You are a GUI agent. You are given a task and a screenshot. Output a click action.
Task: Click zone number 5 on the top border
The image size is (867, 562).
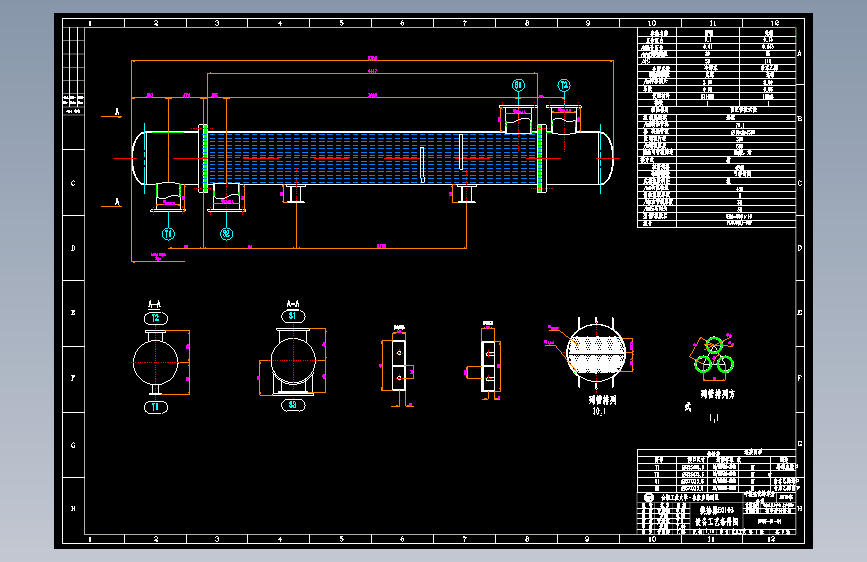point(341,23)
